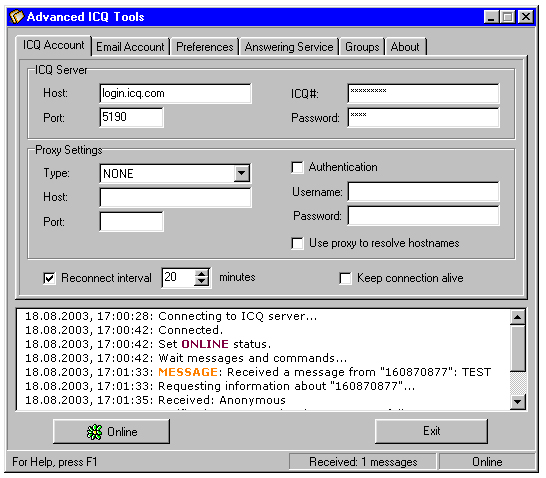
Task: Click the log scrollbar up arrow
Action: (x=517, y=317)
